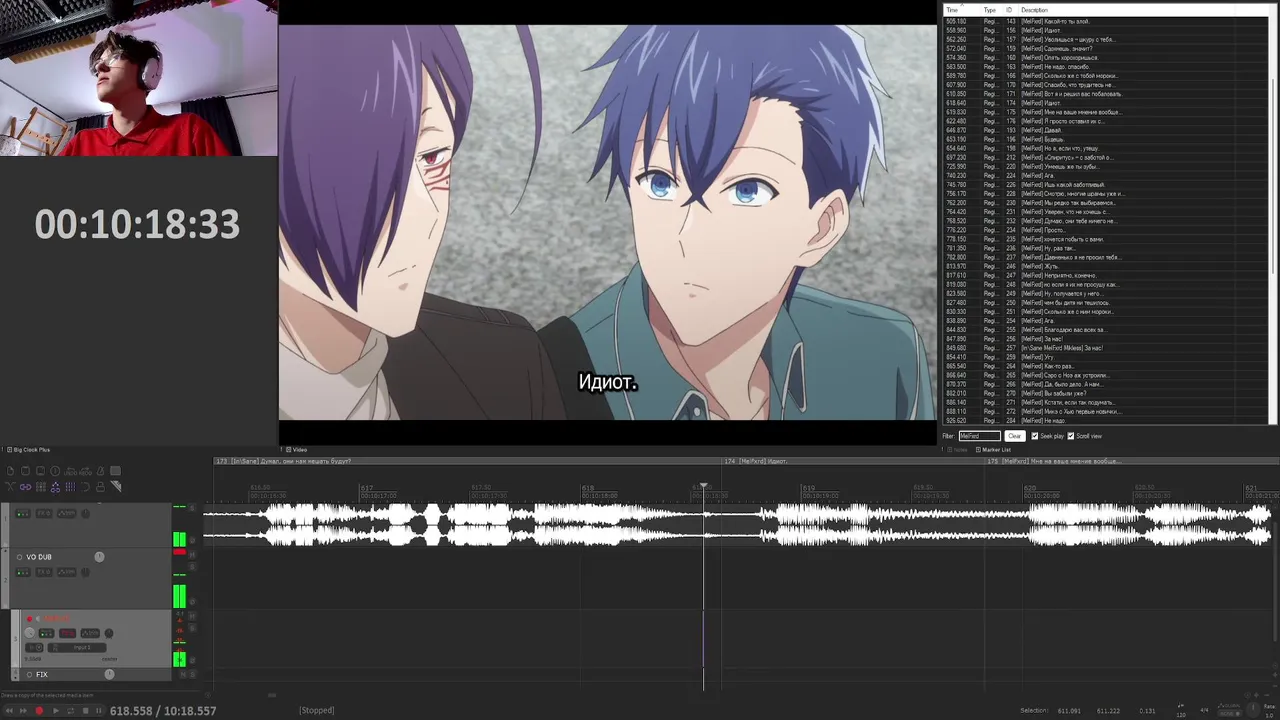The height and width of the screenshot is (720, 1280).
Task: Open the routing button on VO DUB track
Action: (x=23, y=572)
